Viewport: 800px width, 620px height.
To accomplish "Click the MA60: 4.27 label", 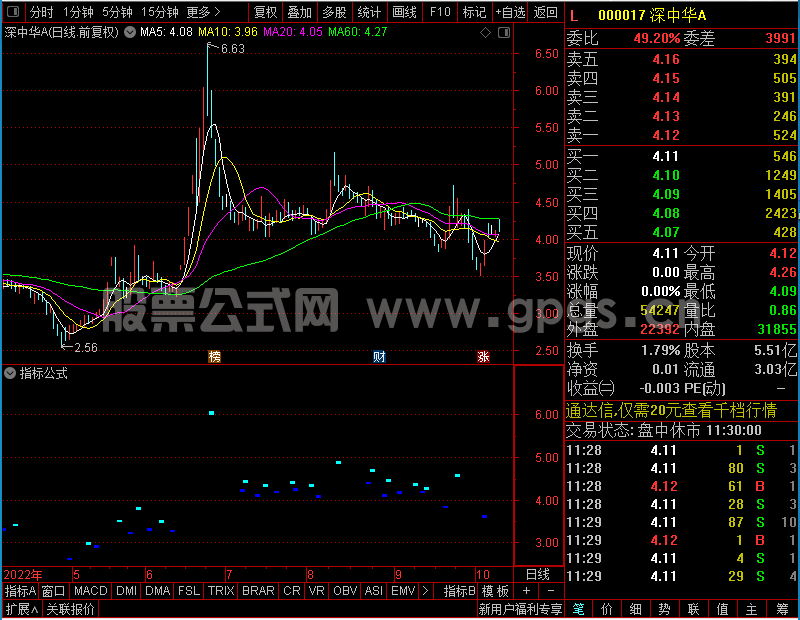I will (358, 32).
